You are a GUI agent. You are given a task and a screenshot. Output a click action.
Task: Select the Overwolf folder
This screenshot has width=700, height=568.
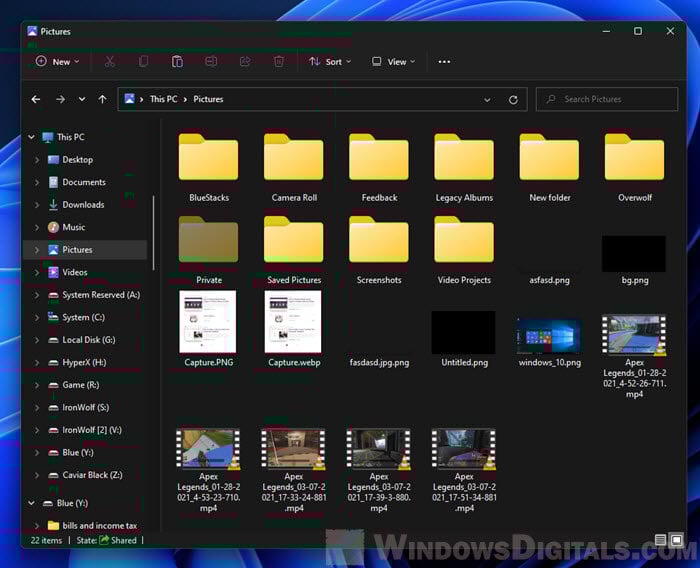point(634,167)
